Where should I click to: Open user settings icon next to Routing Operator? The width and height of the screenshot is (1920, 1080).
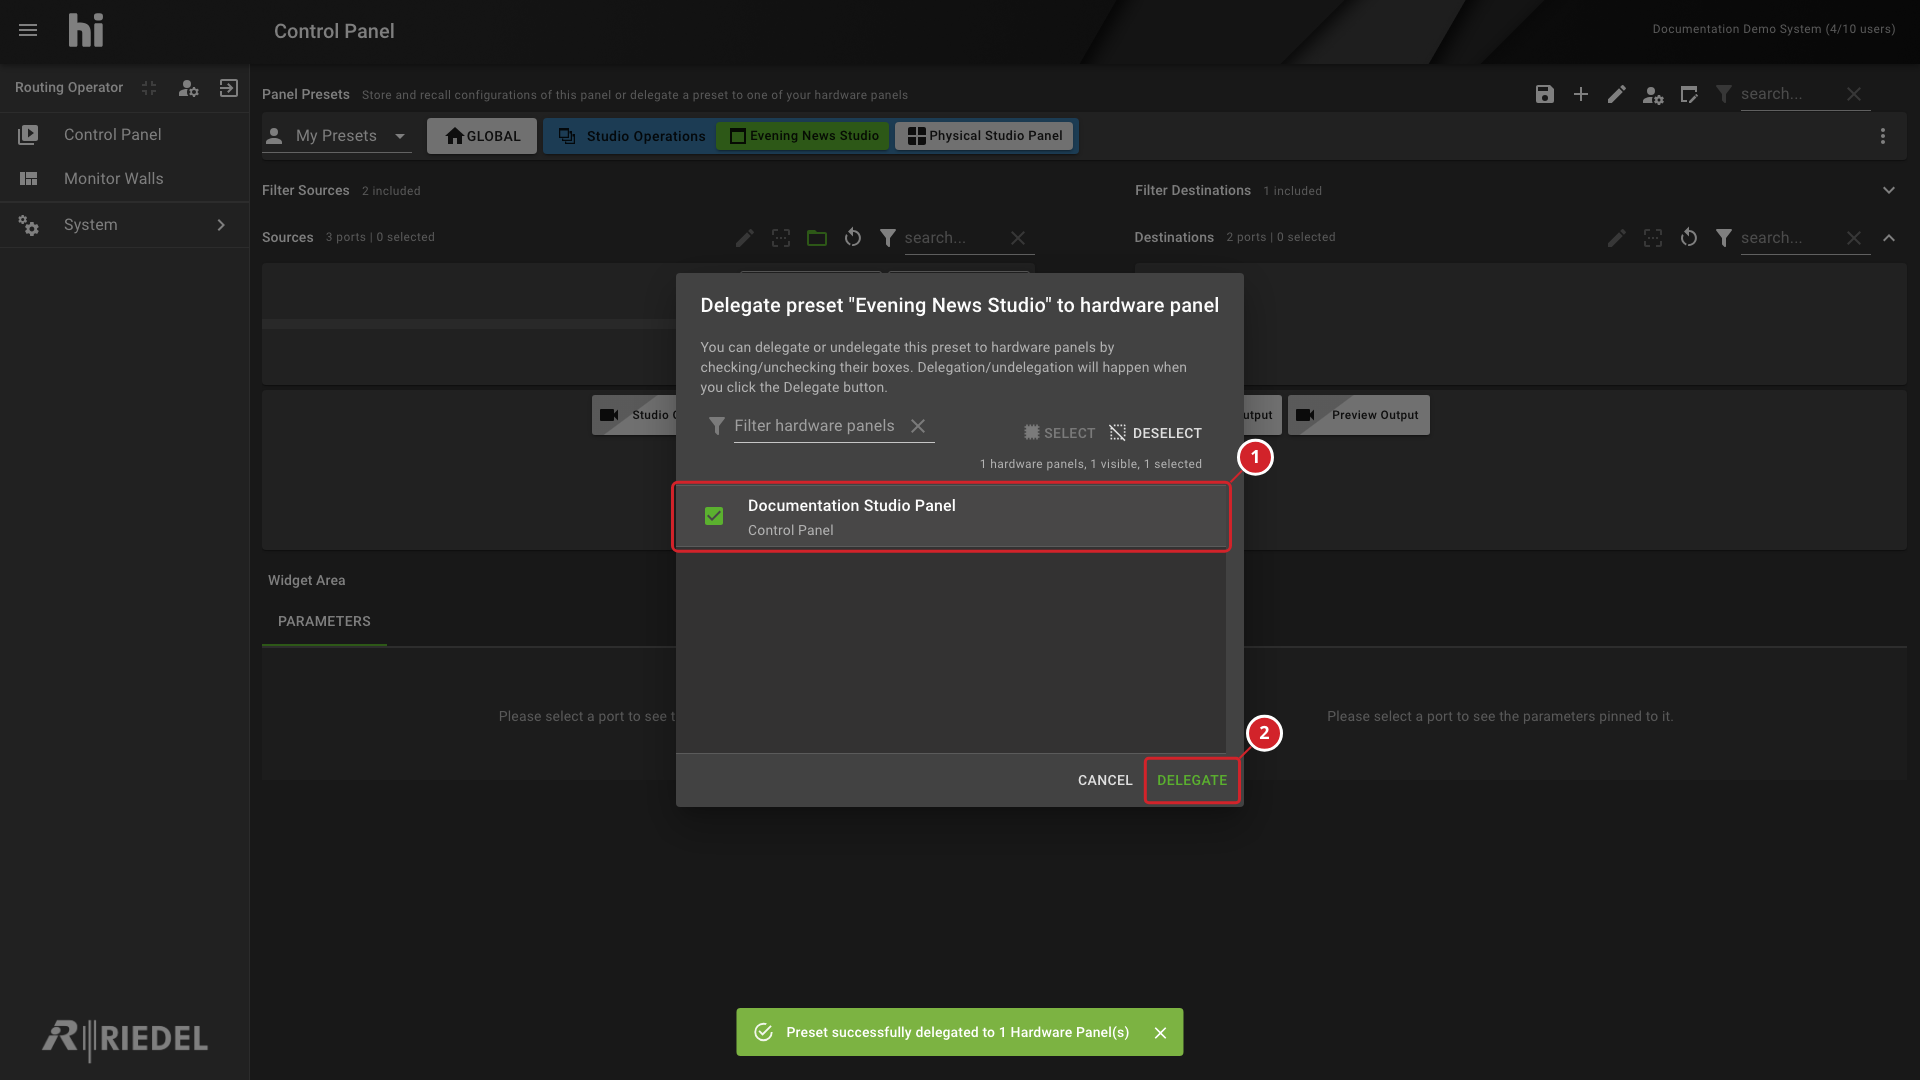[188, 88]
